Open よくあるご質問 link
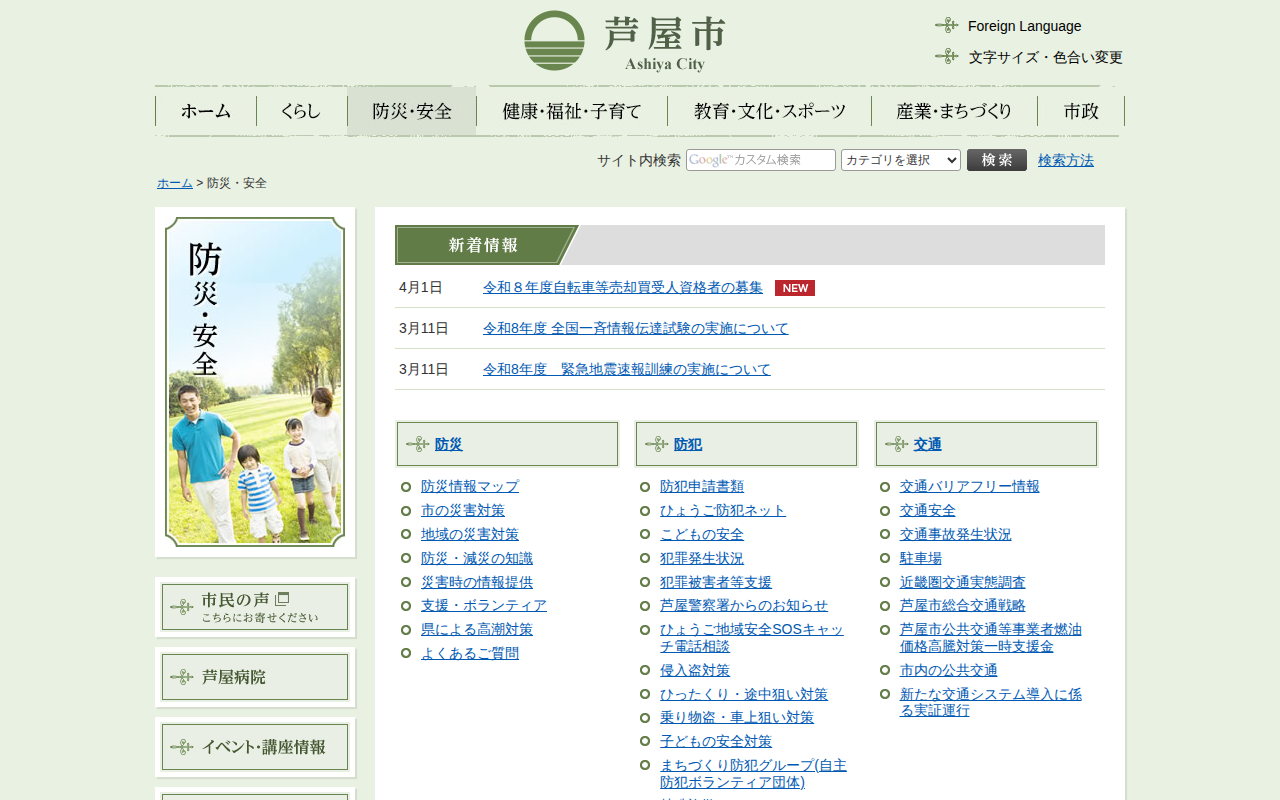The height and width of the screenshot is (800, 1280). coord(470,653)
